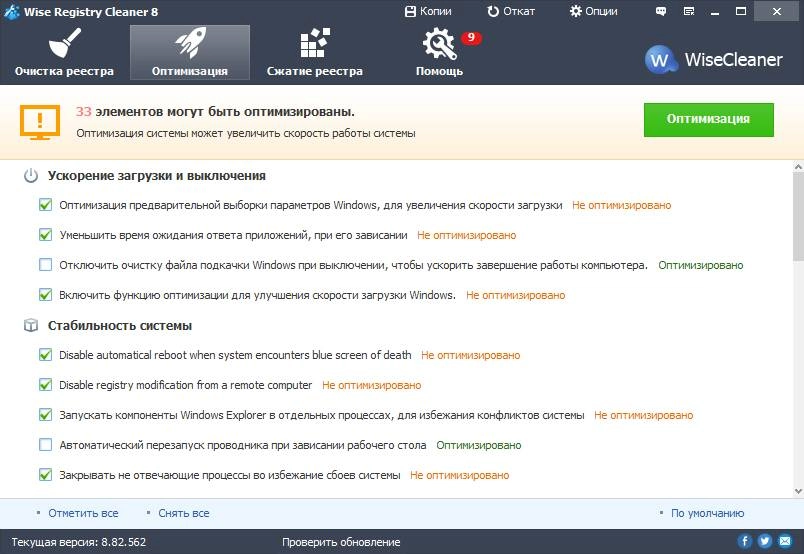This screenshot has width=804, height=554.
Task: Start the green Оптимизация button
Action: click(x=709, y=120)
